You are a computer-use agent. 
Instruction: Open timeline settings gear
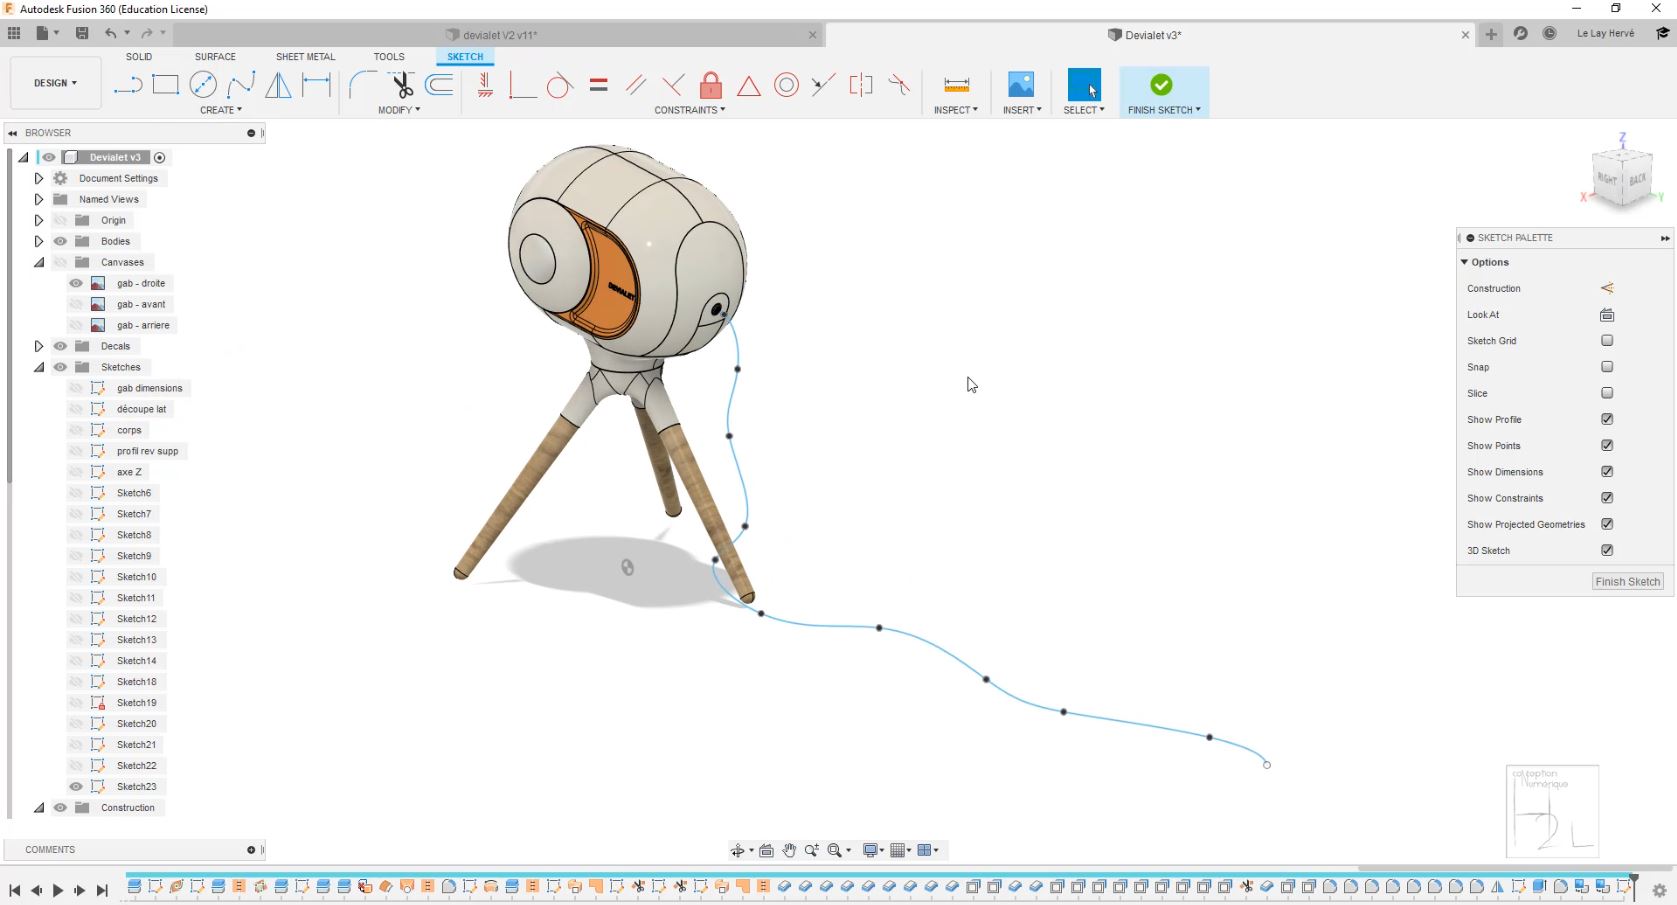[1659, 890]
